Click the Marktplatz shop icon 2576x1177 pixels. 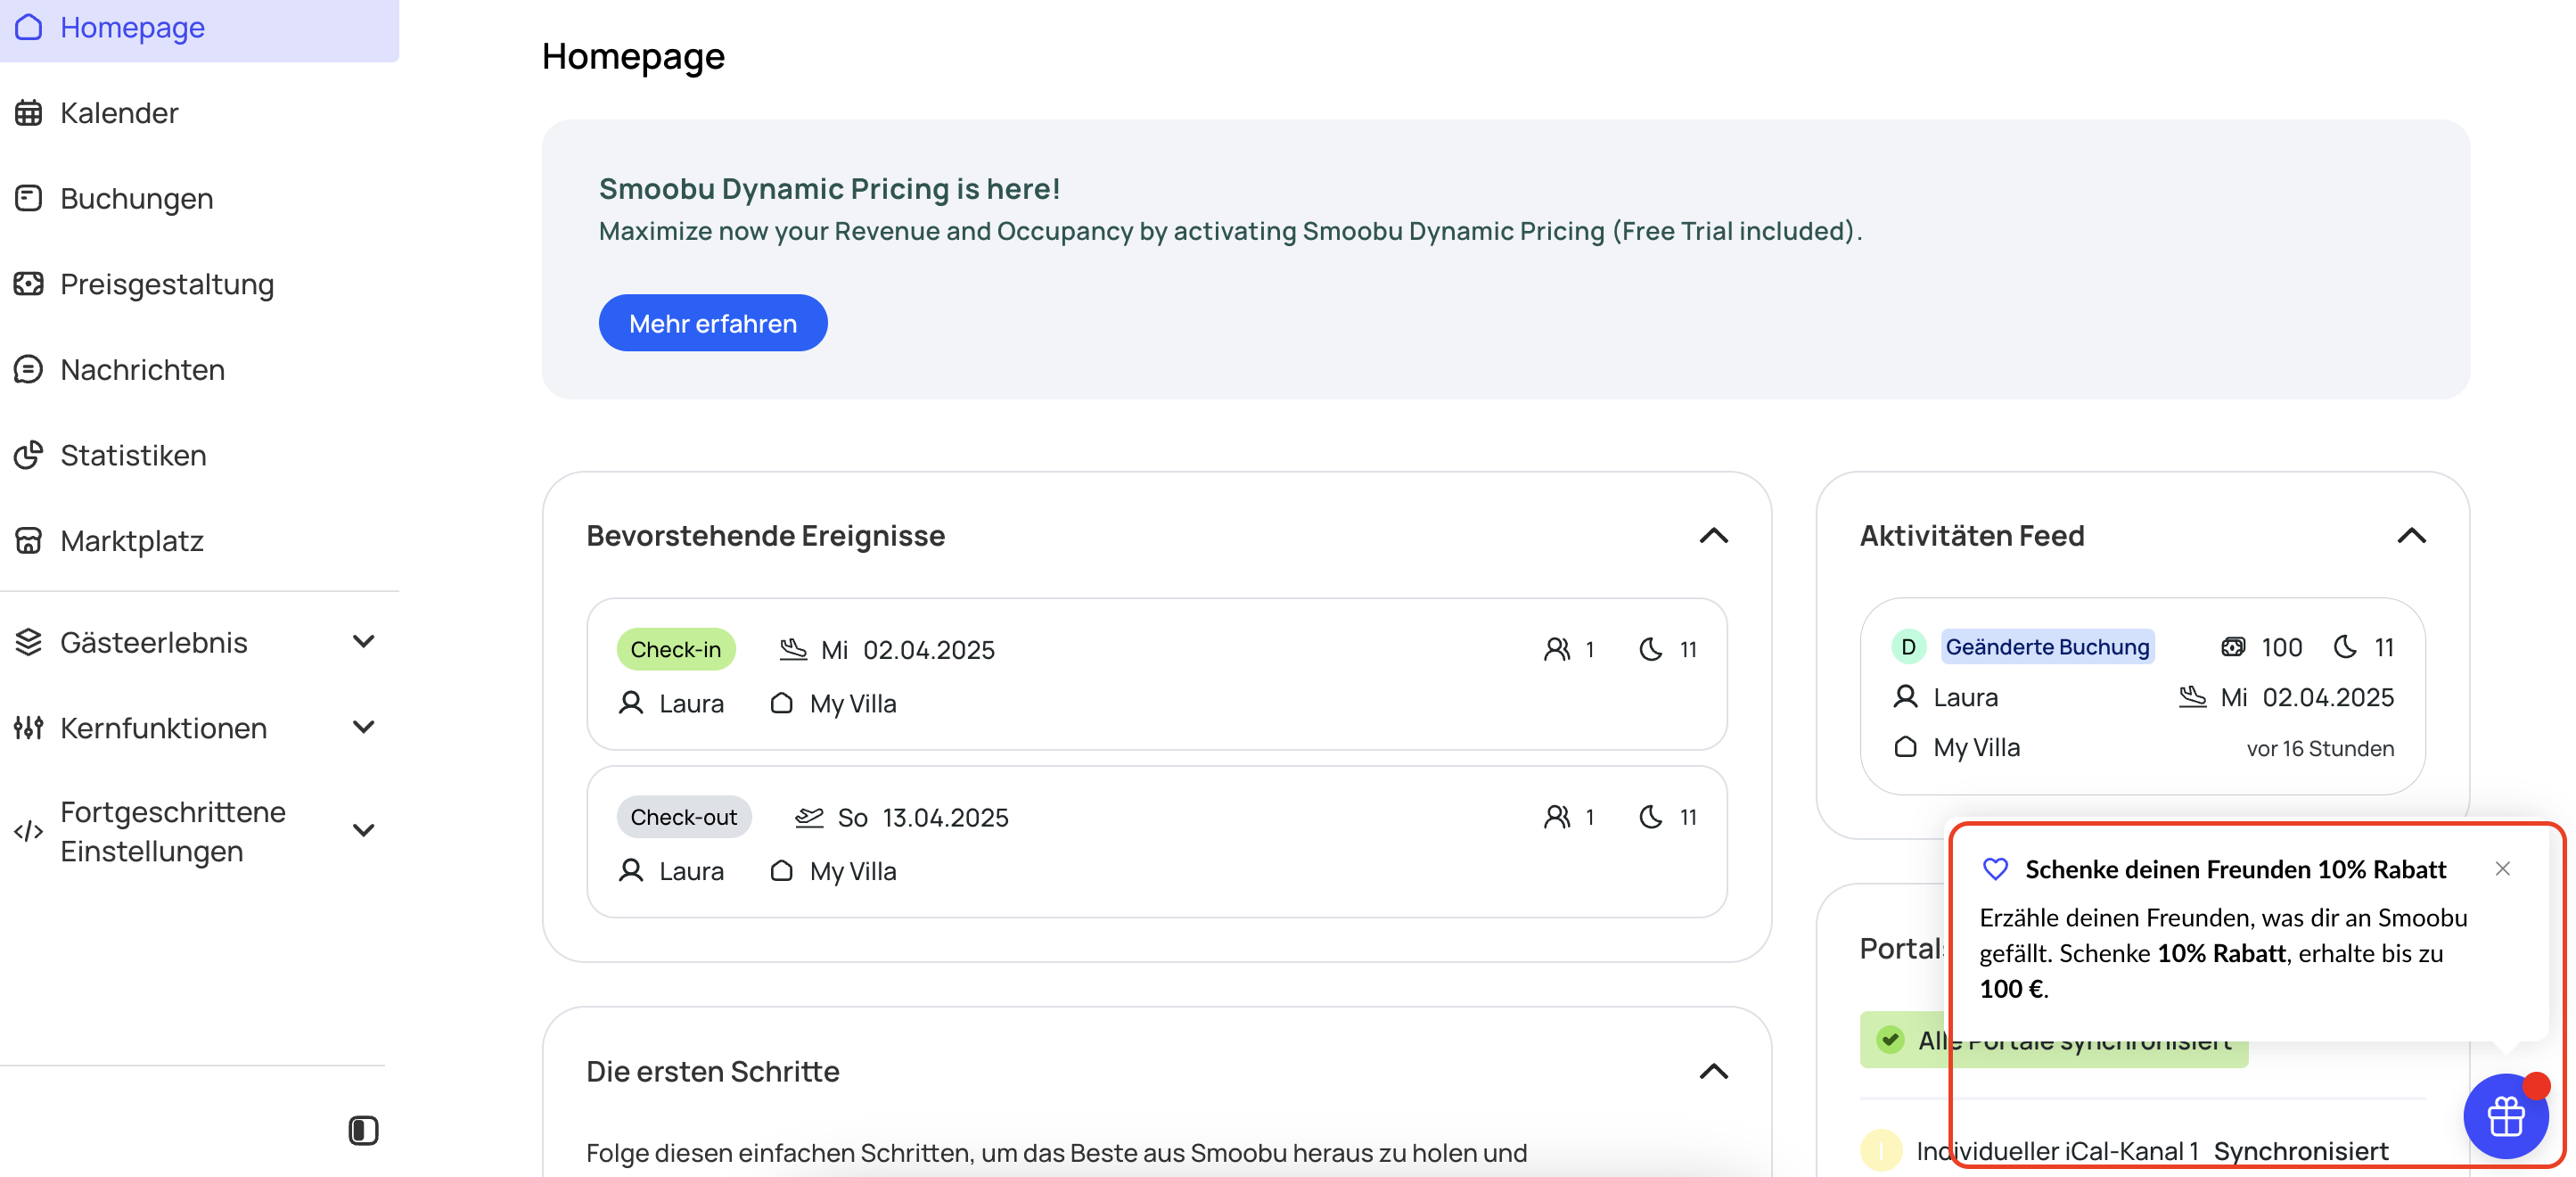[28, 541]
